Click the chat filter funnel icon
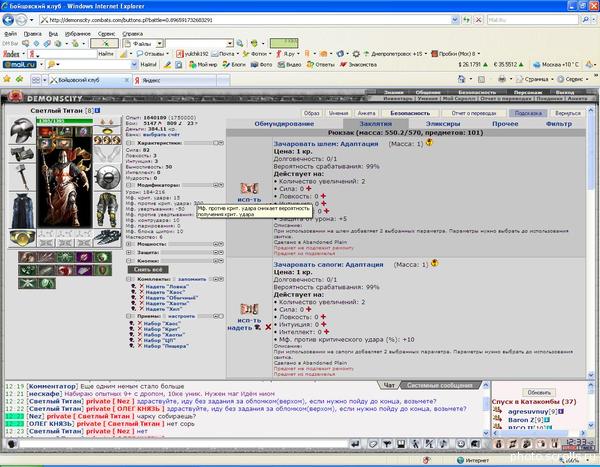 [x=387, y=444]
